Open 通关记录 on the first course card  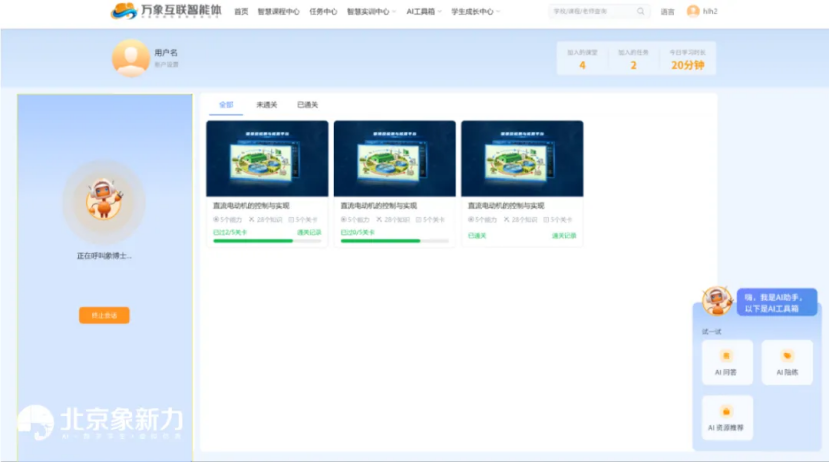click(x=309, y=232)
